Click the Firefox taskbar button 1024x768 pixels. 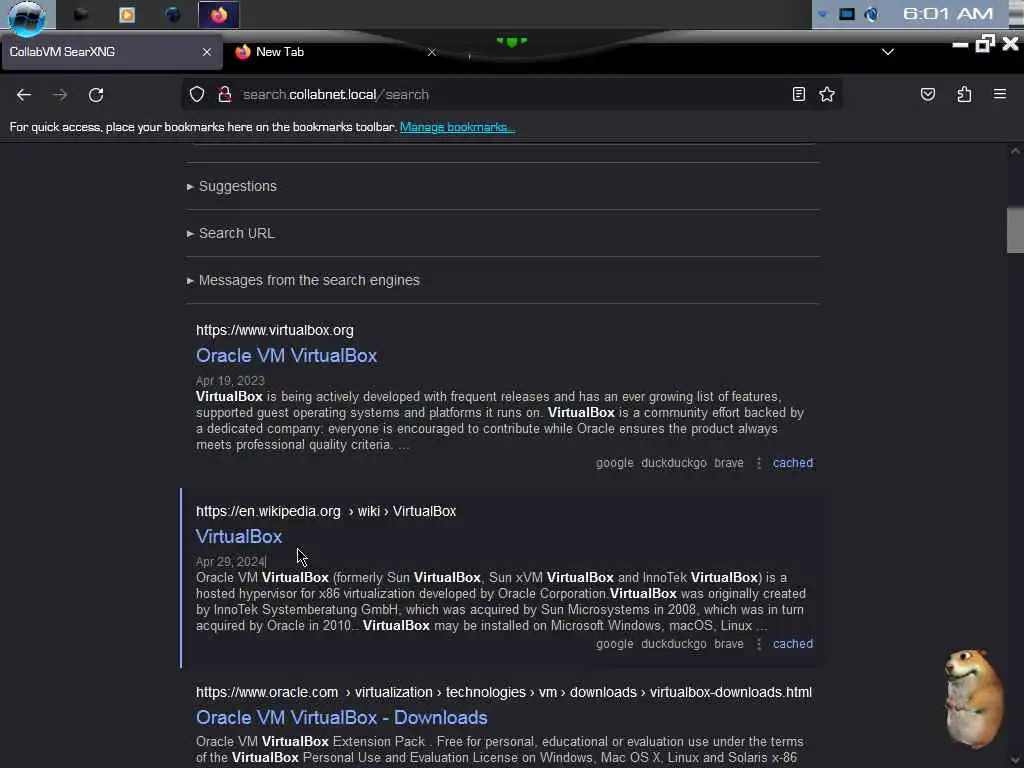(x=219, y=14)
